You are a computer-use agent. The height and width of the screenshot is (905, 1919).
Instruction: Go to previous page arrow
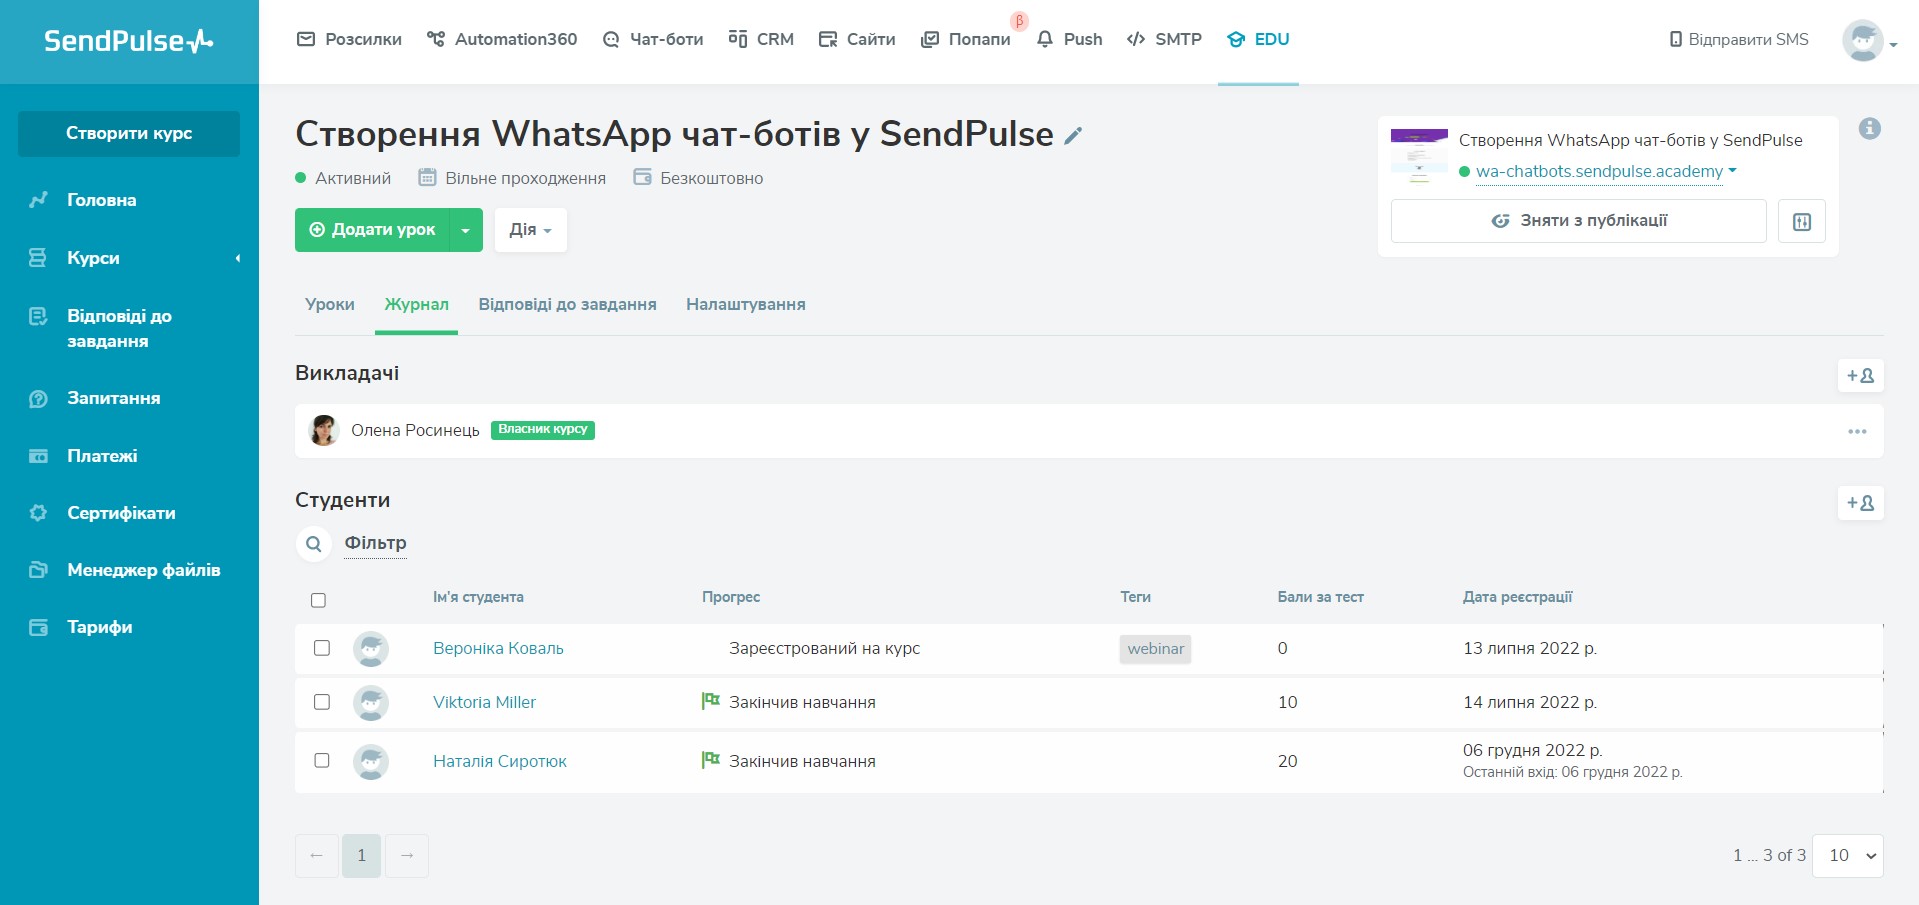(x=316, y=856)
